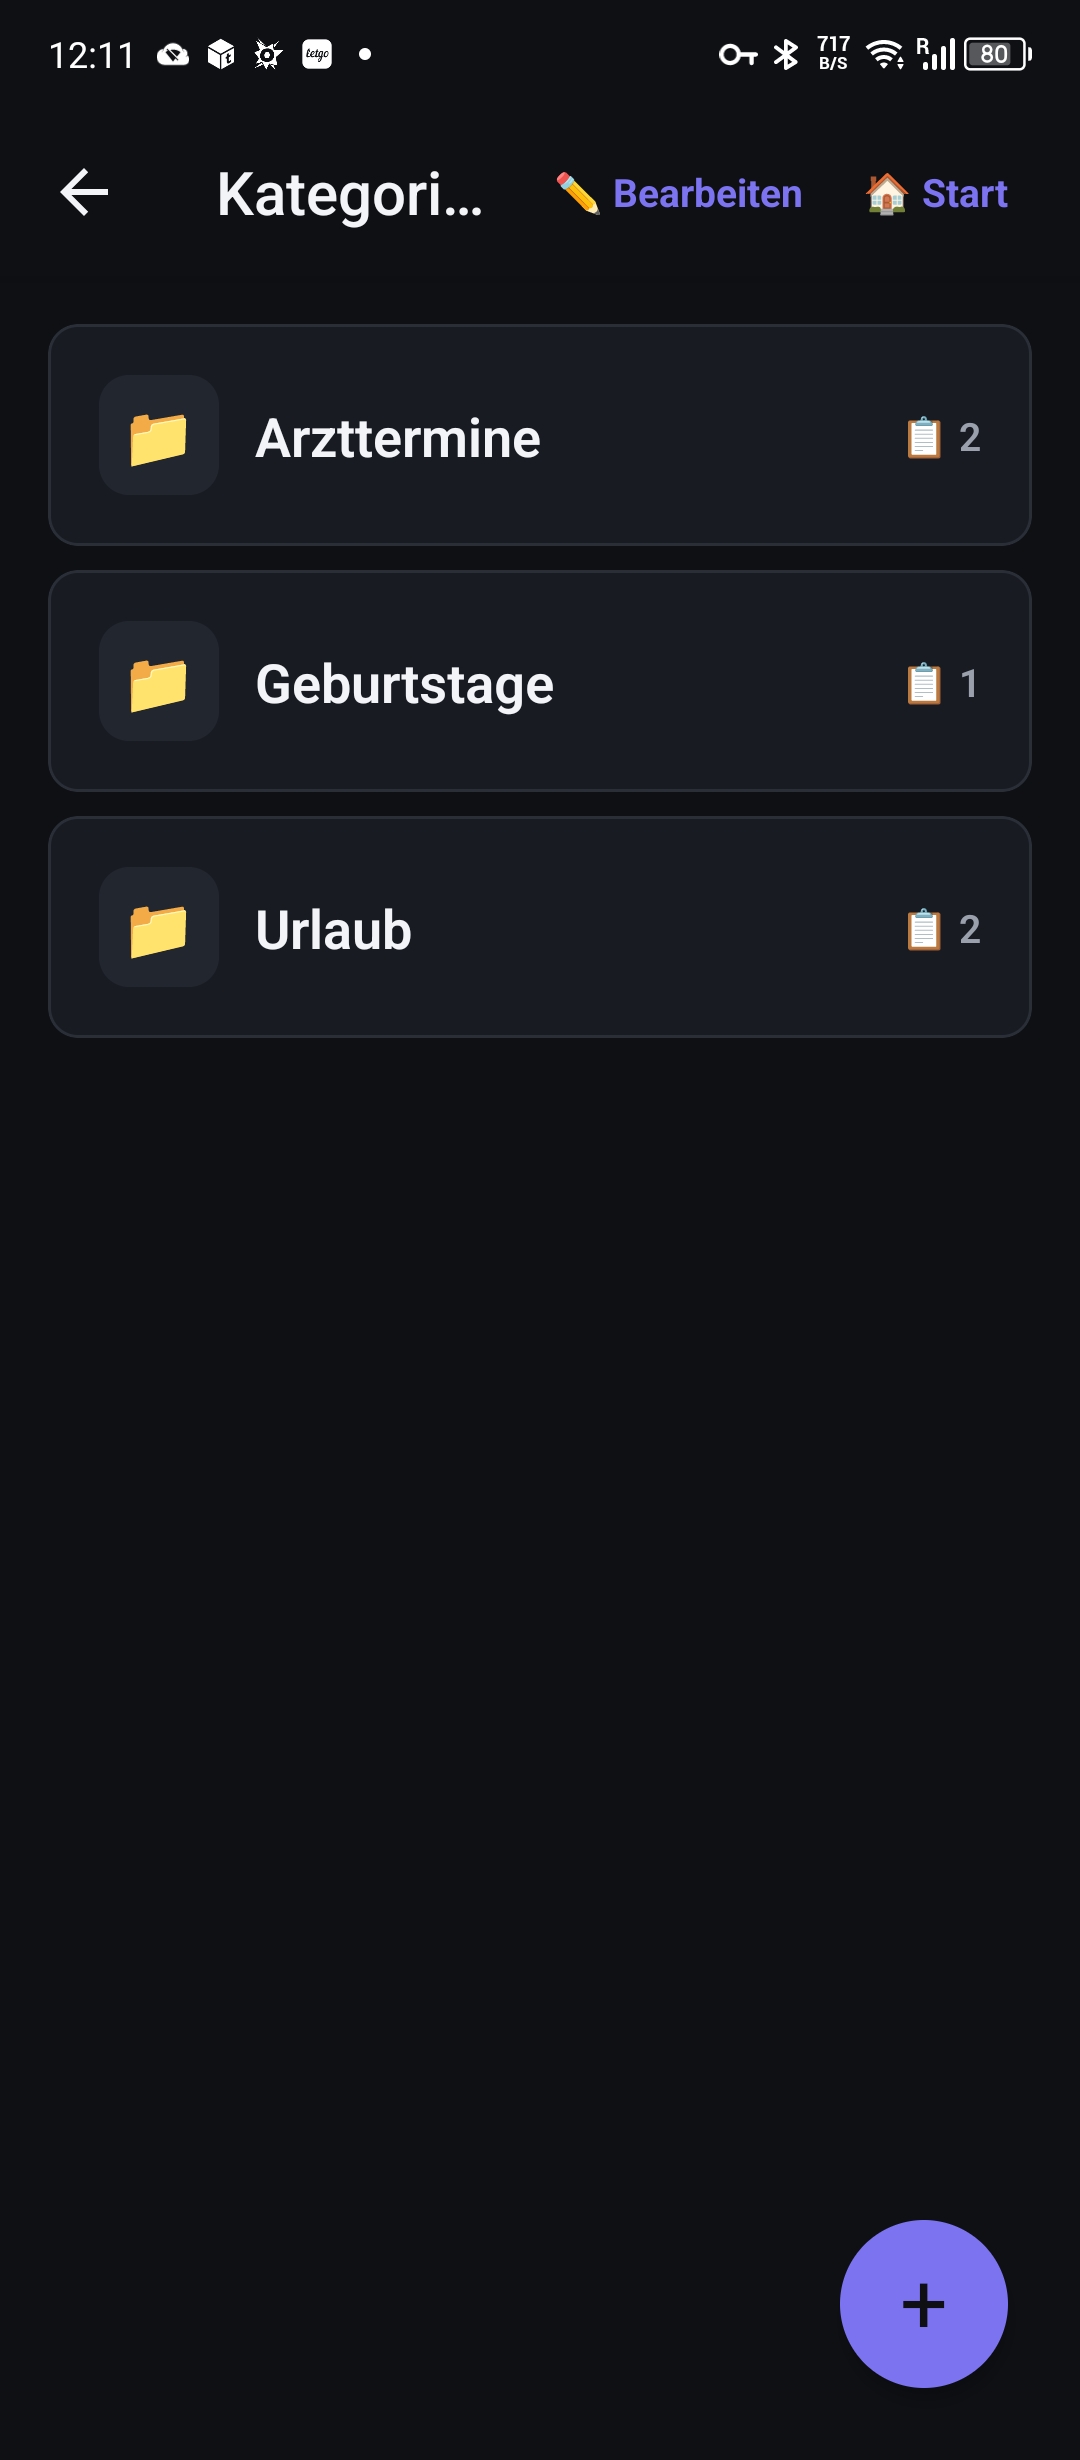Click the clipboard icon beside Urlaub
1080x2460 pixels.
[x=920, y=929]
